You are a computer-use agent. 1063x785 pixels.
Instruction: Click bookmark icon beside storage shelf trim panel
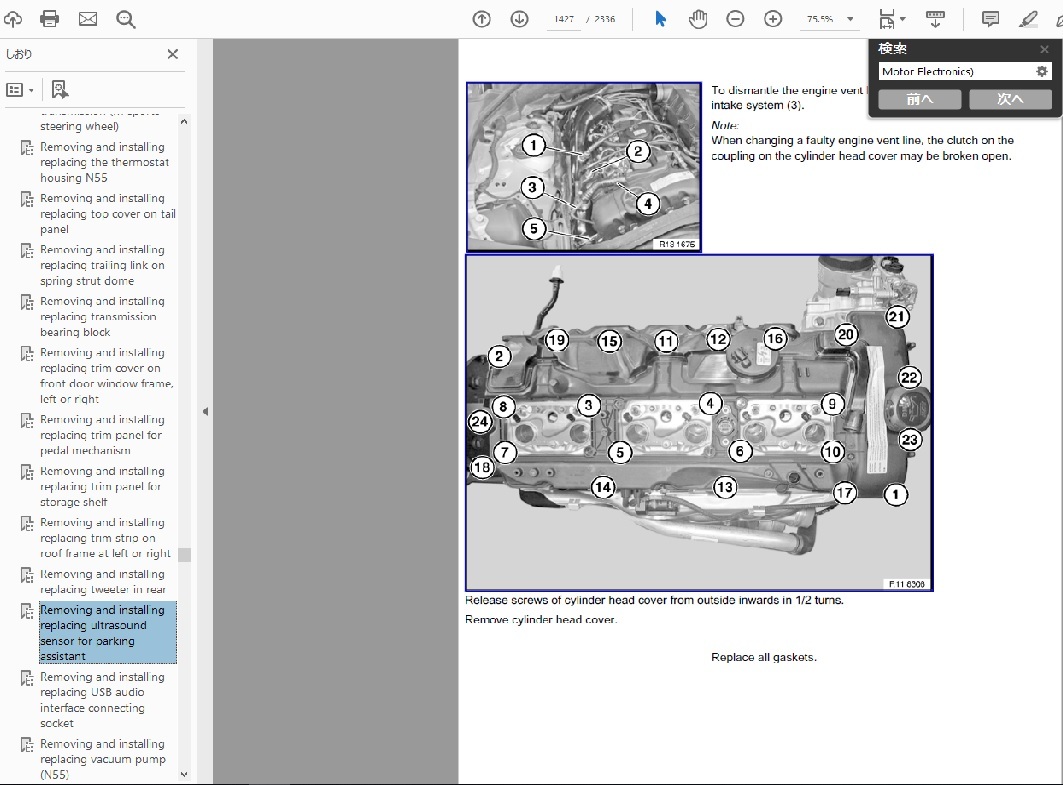pyautogui.click(x=27, y=472)
